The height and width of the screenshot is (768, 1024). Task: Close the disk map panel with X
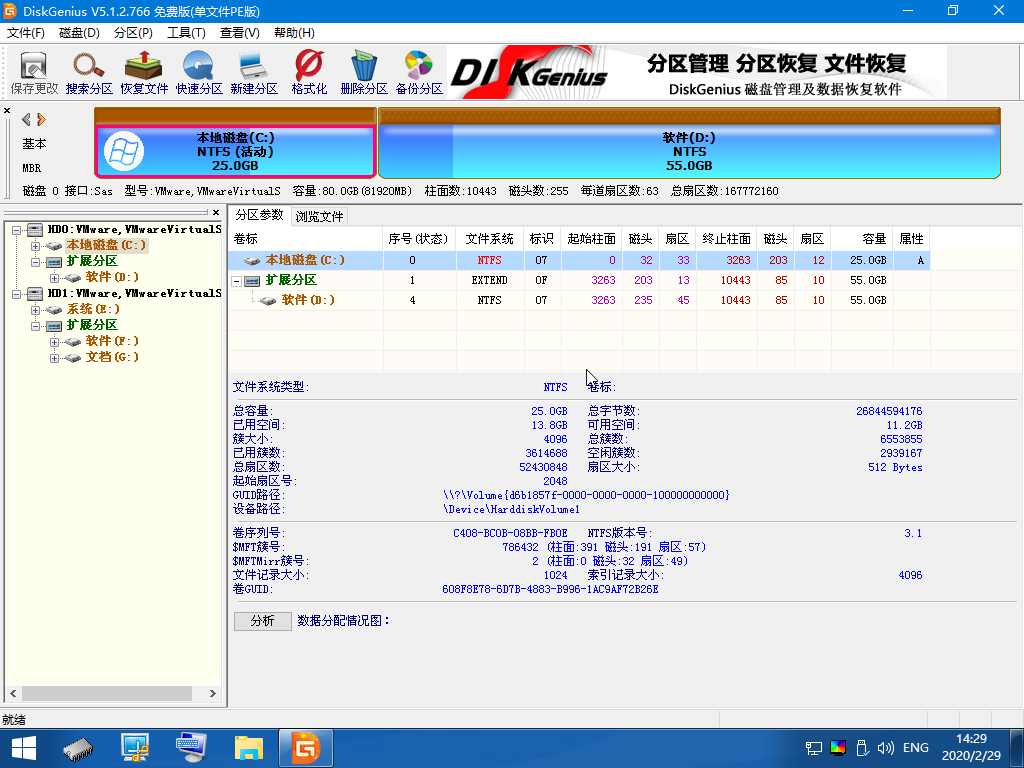tap(7, 110)
